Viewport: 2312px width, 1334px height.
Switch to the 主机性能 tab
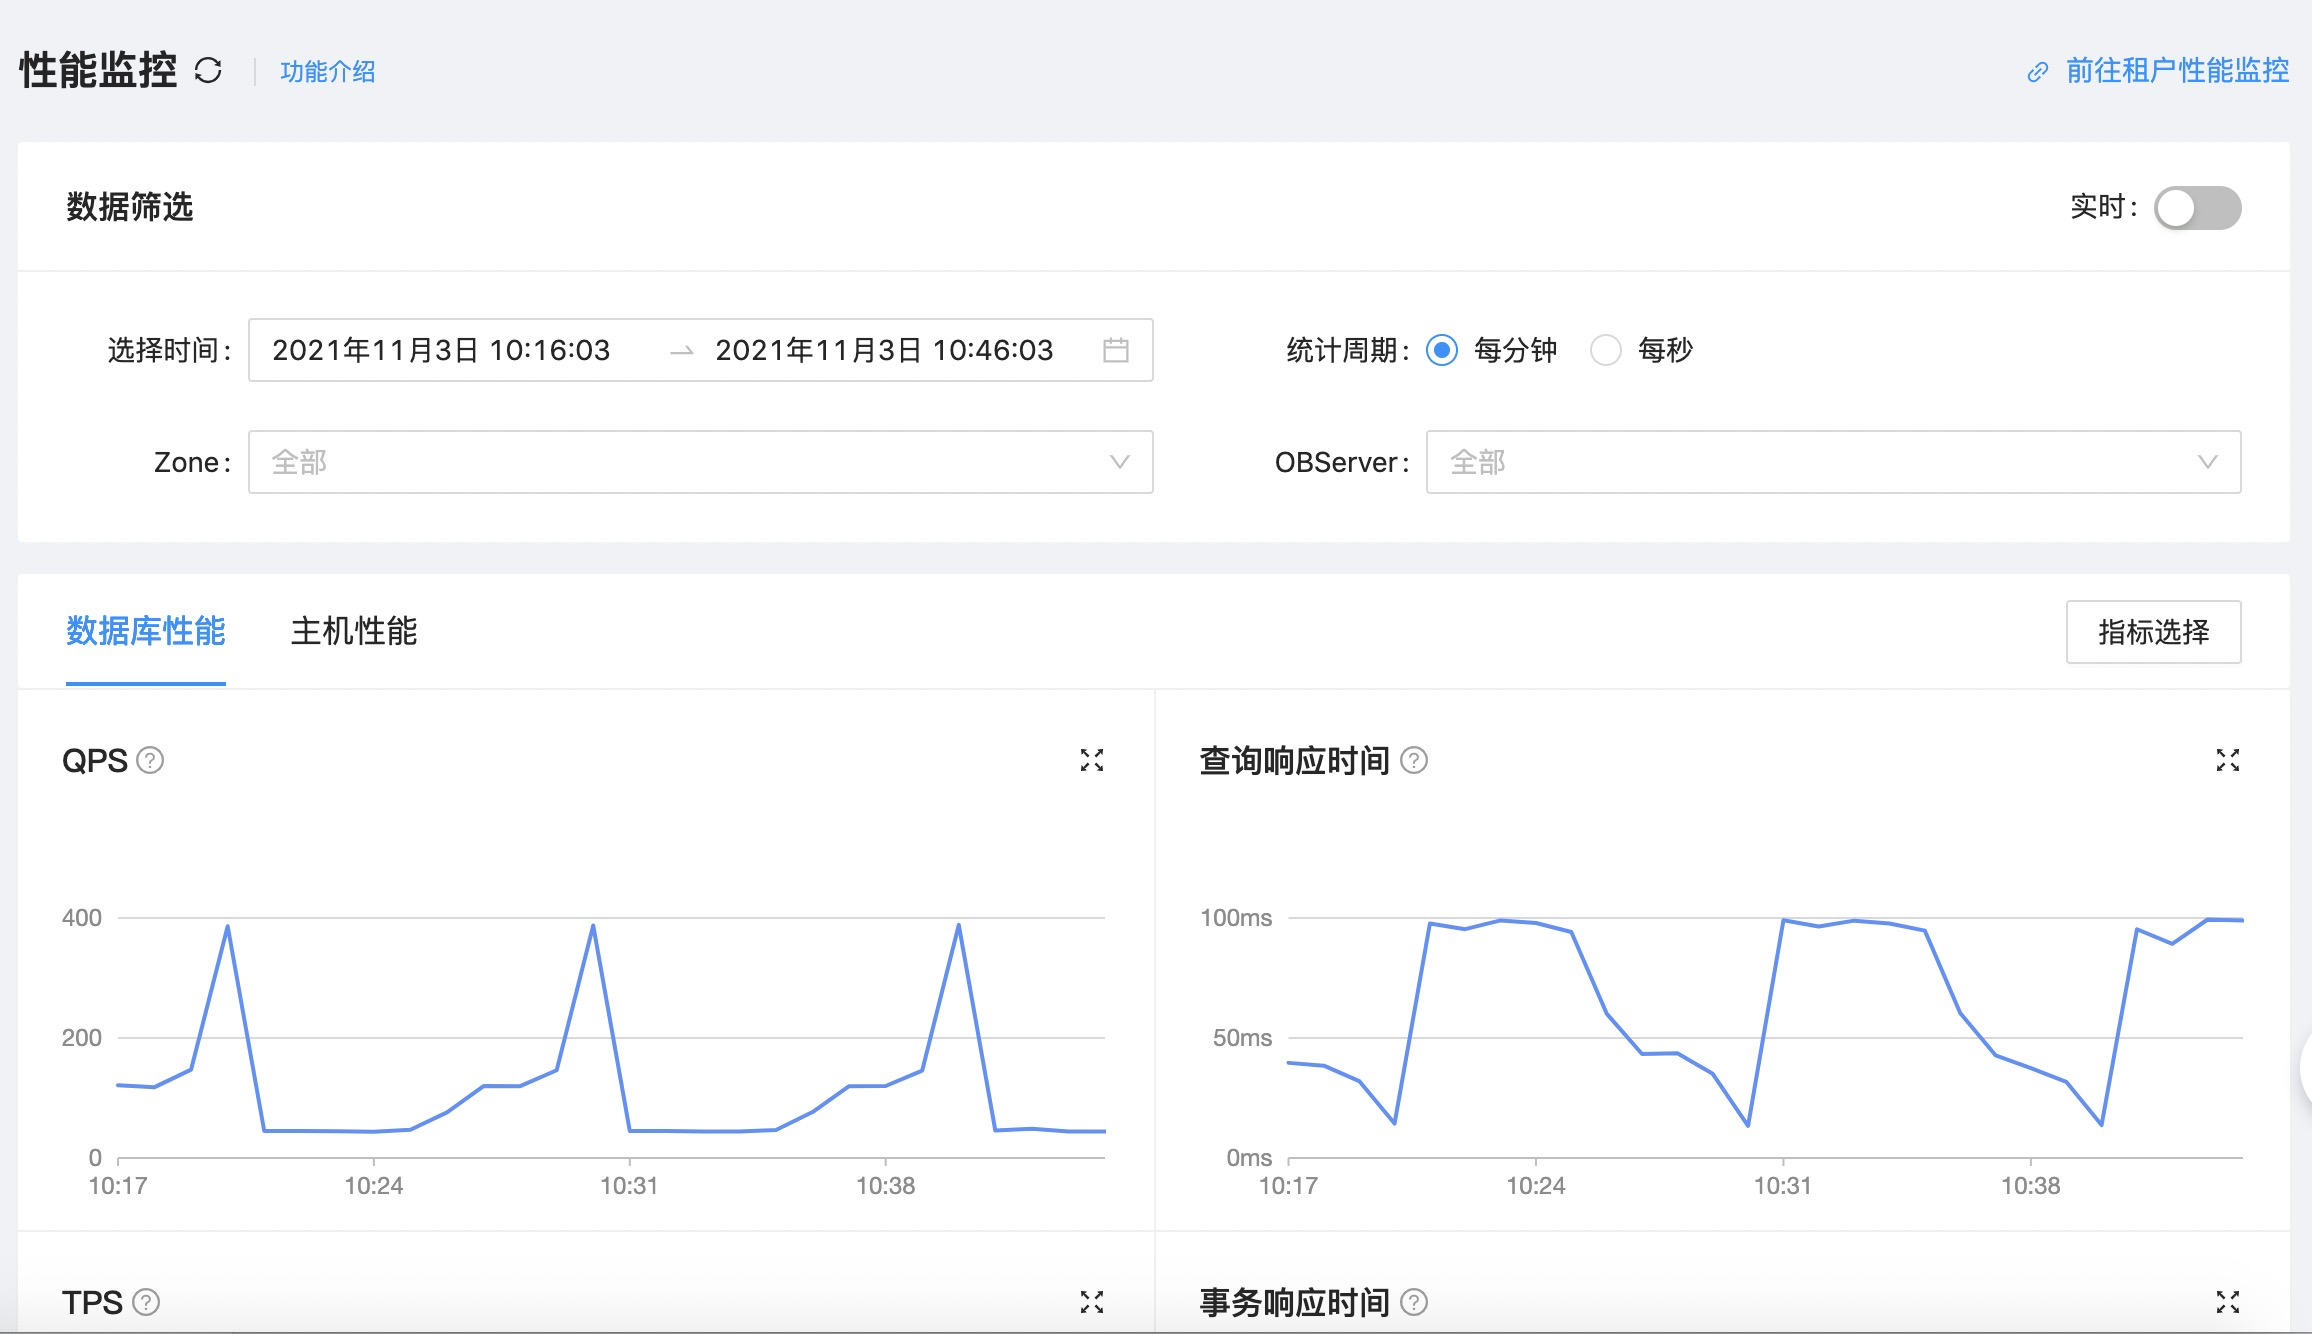click(353, 632)
